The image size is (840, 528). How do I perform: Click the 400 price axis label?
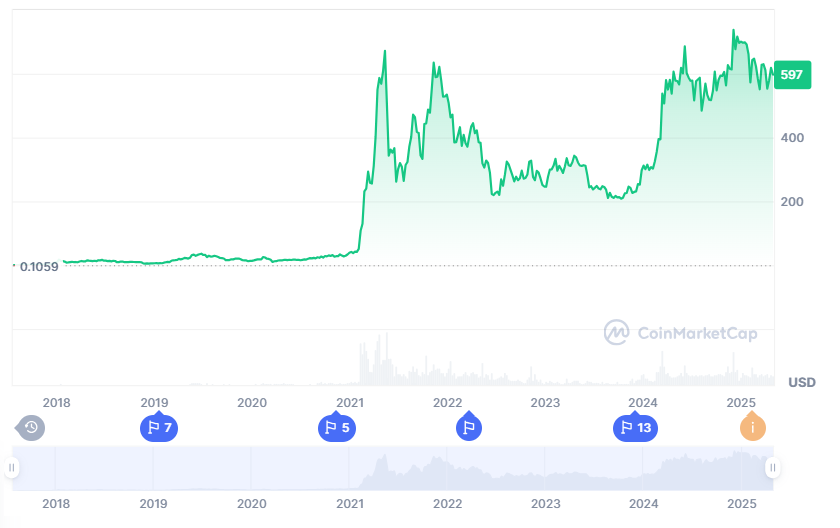click(792, 138)
